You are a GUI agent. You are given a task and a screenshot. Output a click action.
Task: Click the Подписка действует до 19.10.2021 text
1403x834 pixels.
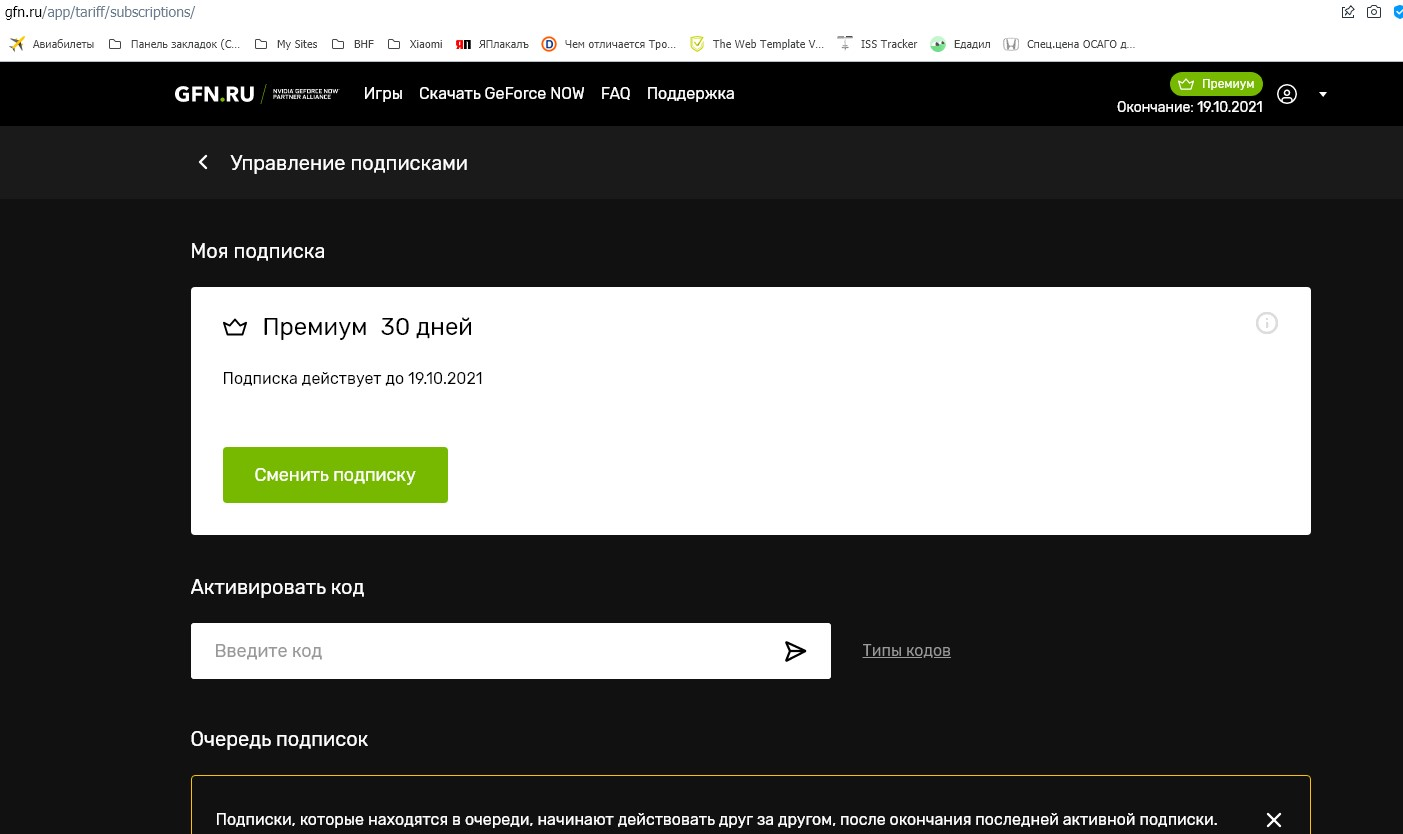352,379
